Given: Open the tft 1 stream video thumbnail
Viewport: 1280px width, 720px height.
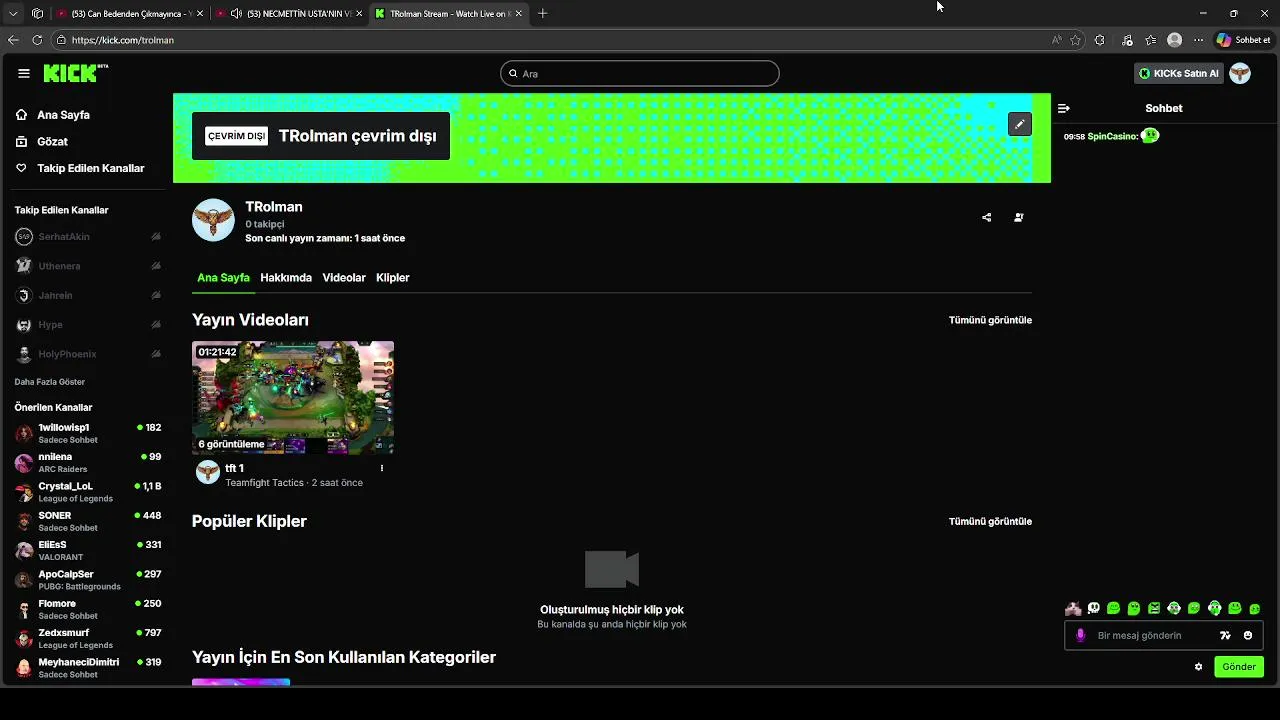Looking at the screenshot, I should pyautogui.click(x=293, y=398).
